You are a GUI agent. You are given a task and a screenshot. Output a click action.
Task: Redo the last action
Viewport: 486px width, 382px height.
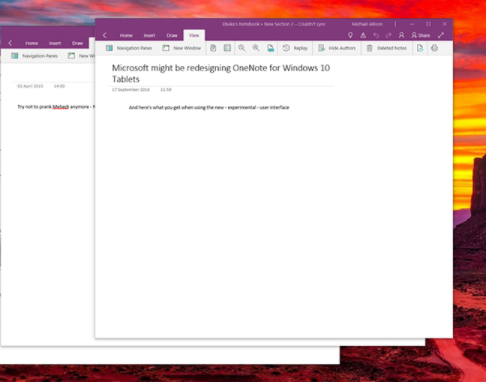tap(389, 35)
